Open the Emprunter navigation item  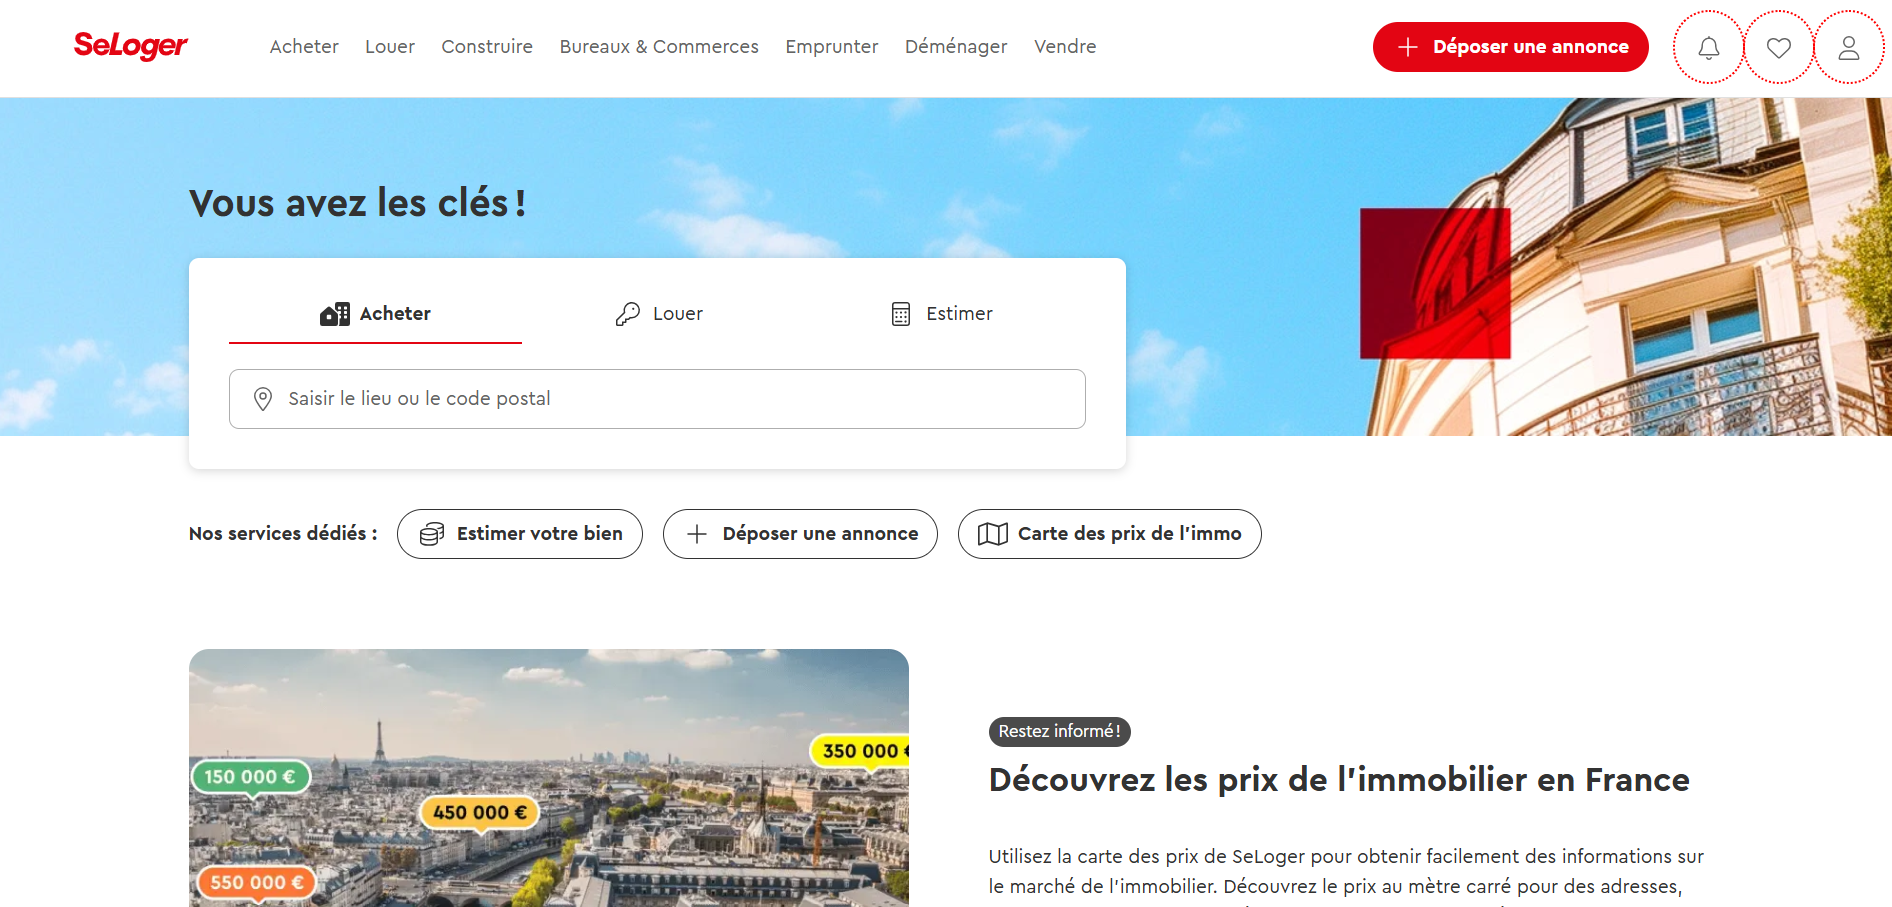pos(832,47)
